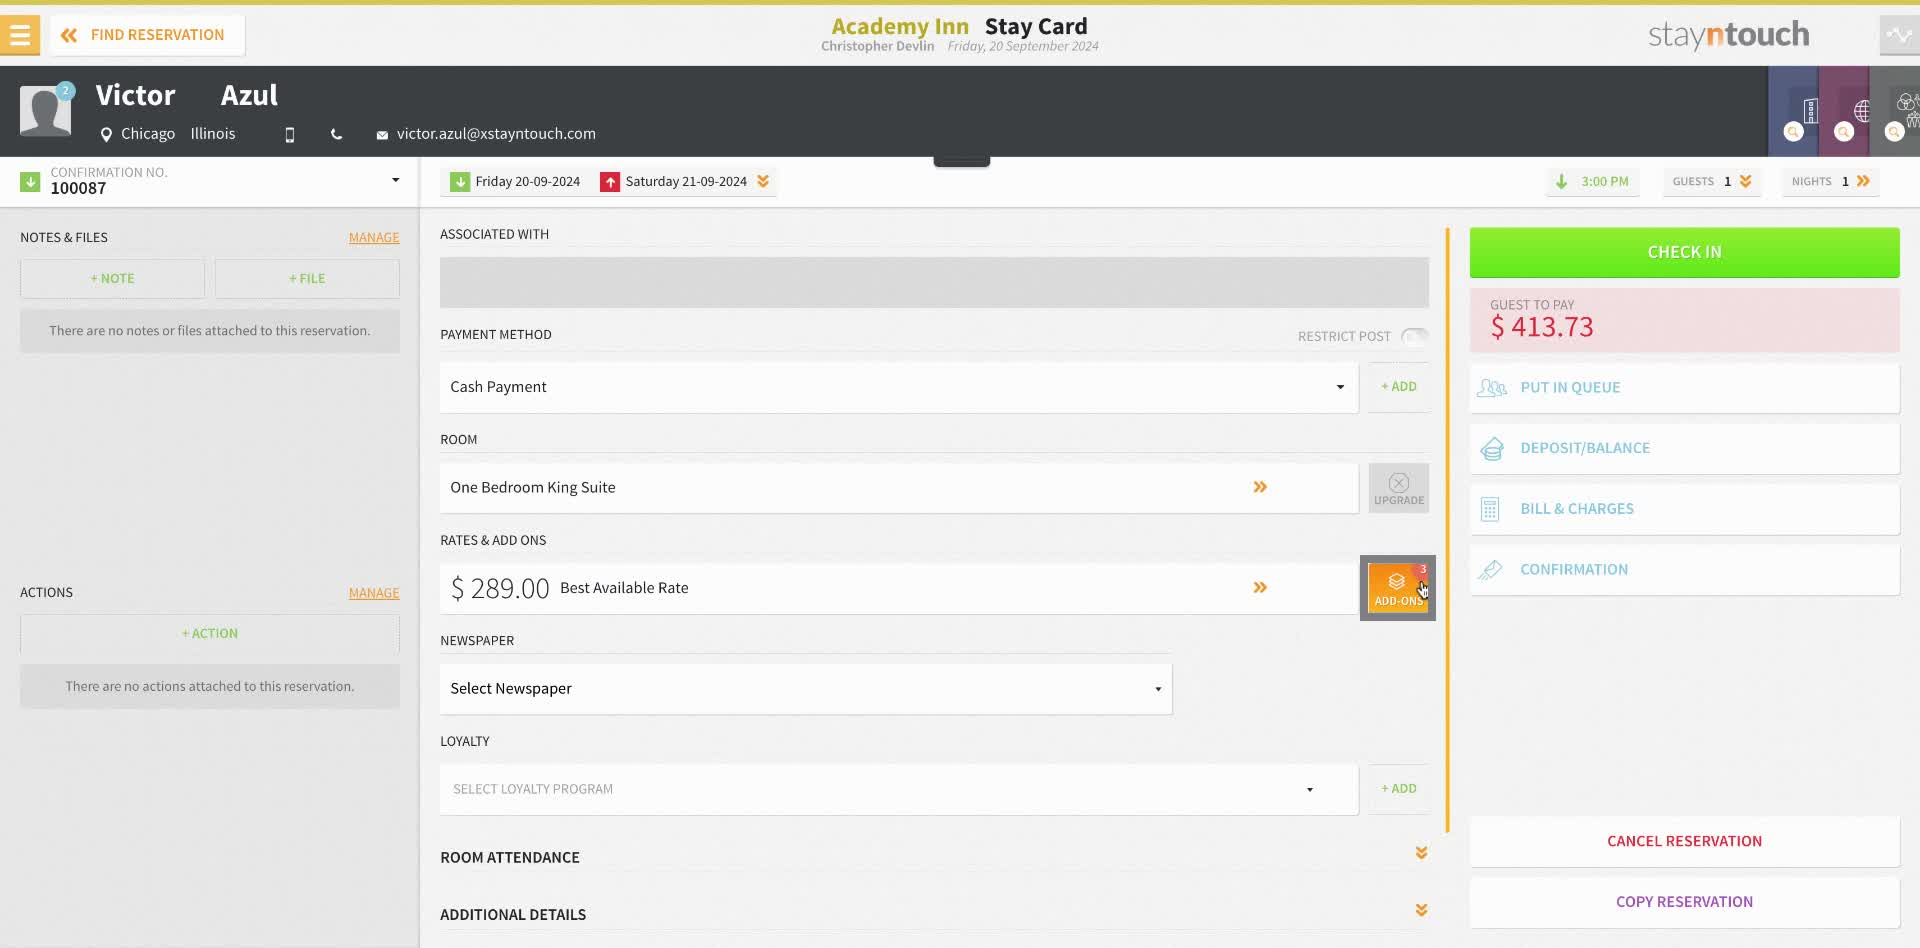Click the mobile phone icon
The image size is (1920, 948).
point(290,135)
